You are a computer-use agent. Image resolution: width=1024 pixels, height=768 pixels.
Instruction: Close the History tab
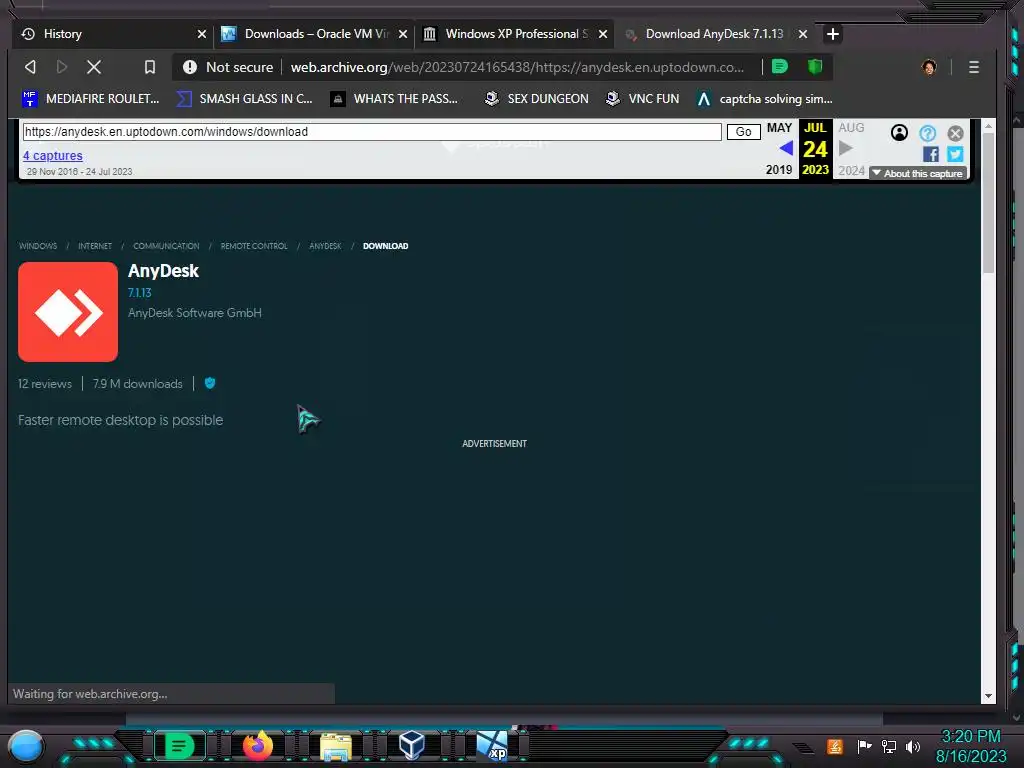coord(202,34)
